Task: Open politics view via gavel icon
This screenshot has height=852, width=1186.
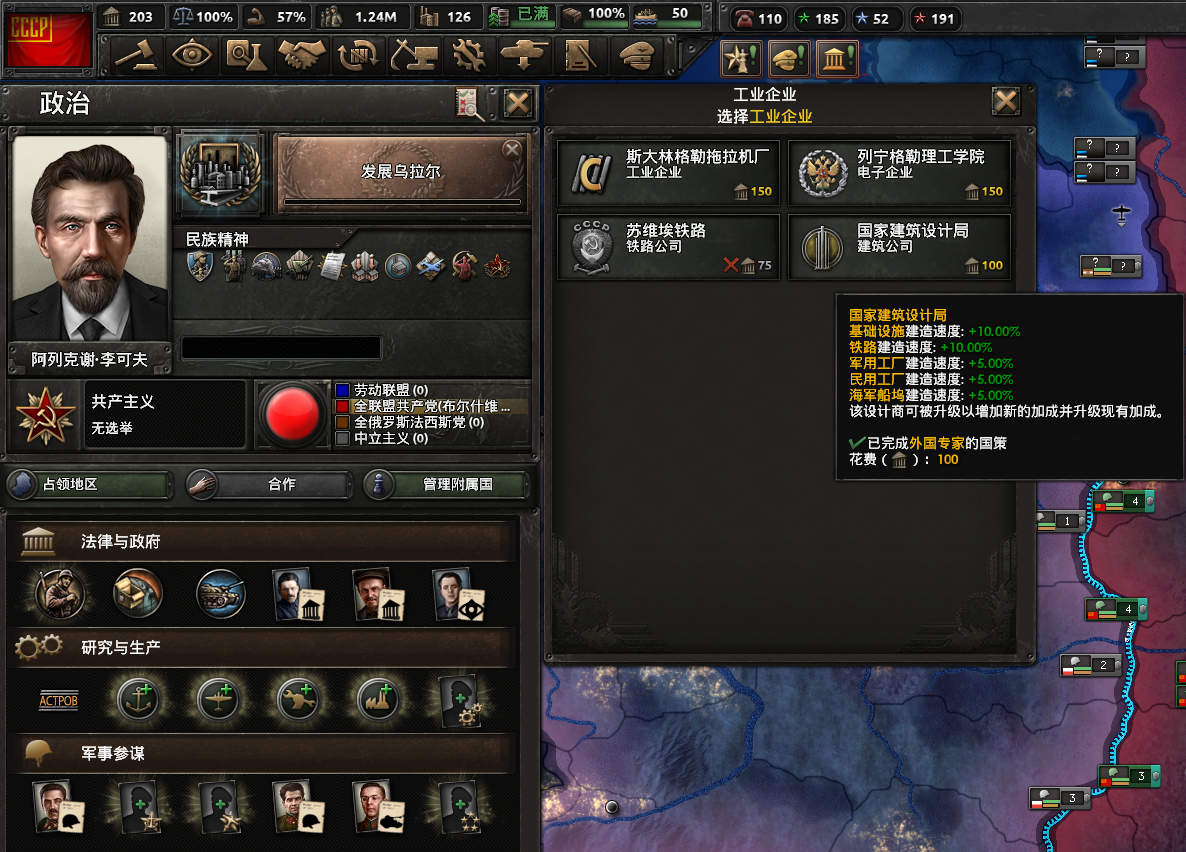Action: tap(136, 56)
